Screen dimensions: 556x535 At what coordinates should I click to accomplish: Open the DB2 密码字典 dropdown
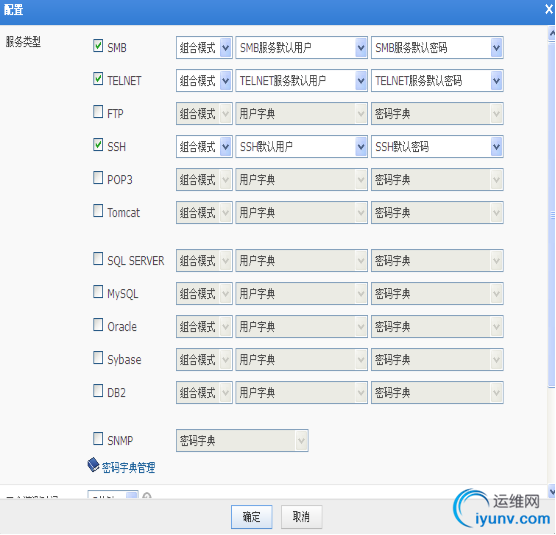coord(437,392)
